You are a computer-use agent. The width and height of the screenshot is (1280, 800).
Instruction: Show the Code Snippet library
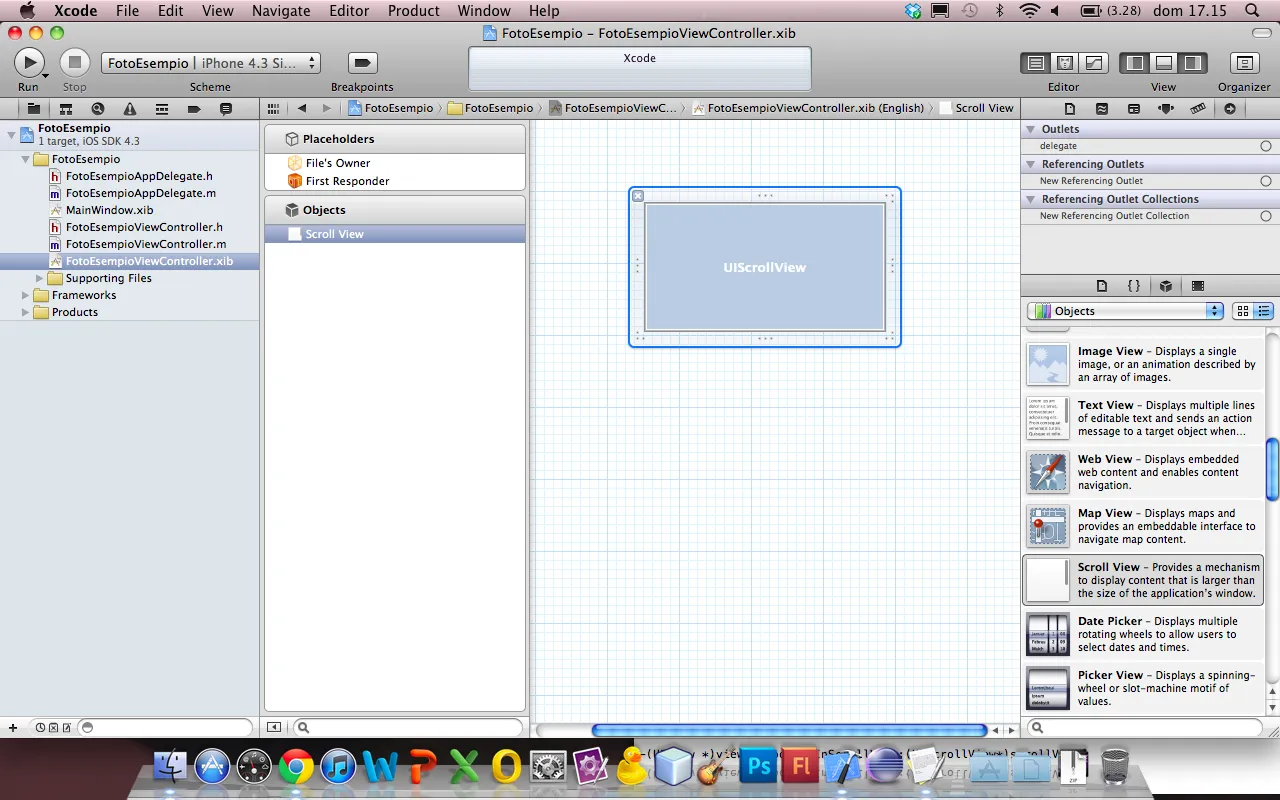1133,286
